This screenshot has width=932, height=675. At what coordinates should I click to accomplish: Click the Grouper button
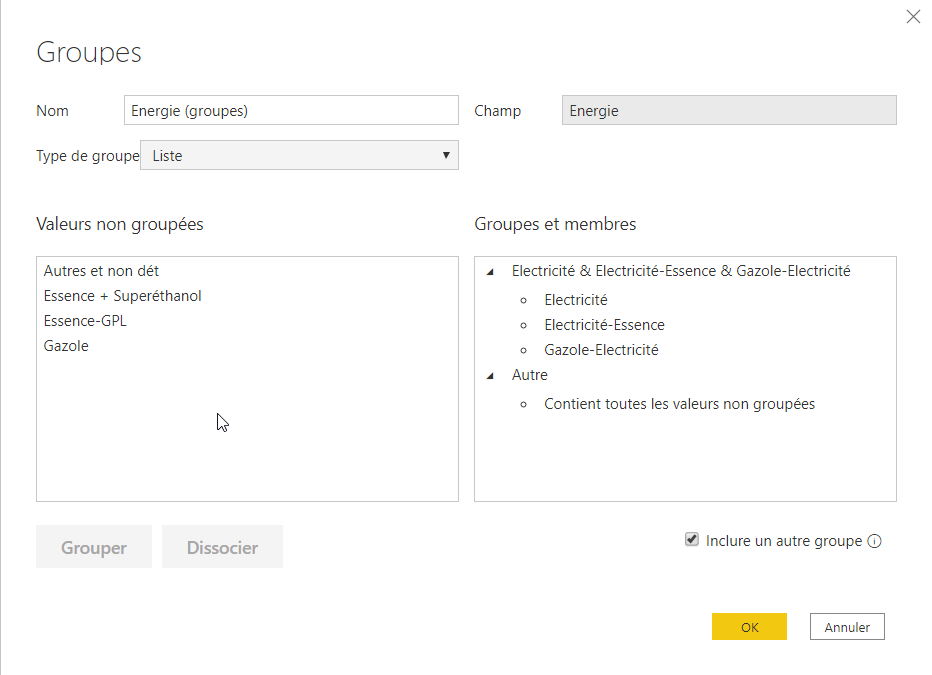94,547
